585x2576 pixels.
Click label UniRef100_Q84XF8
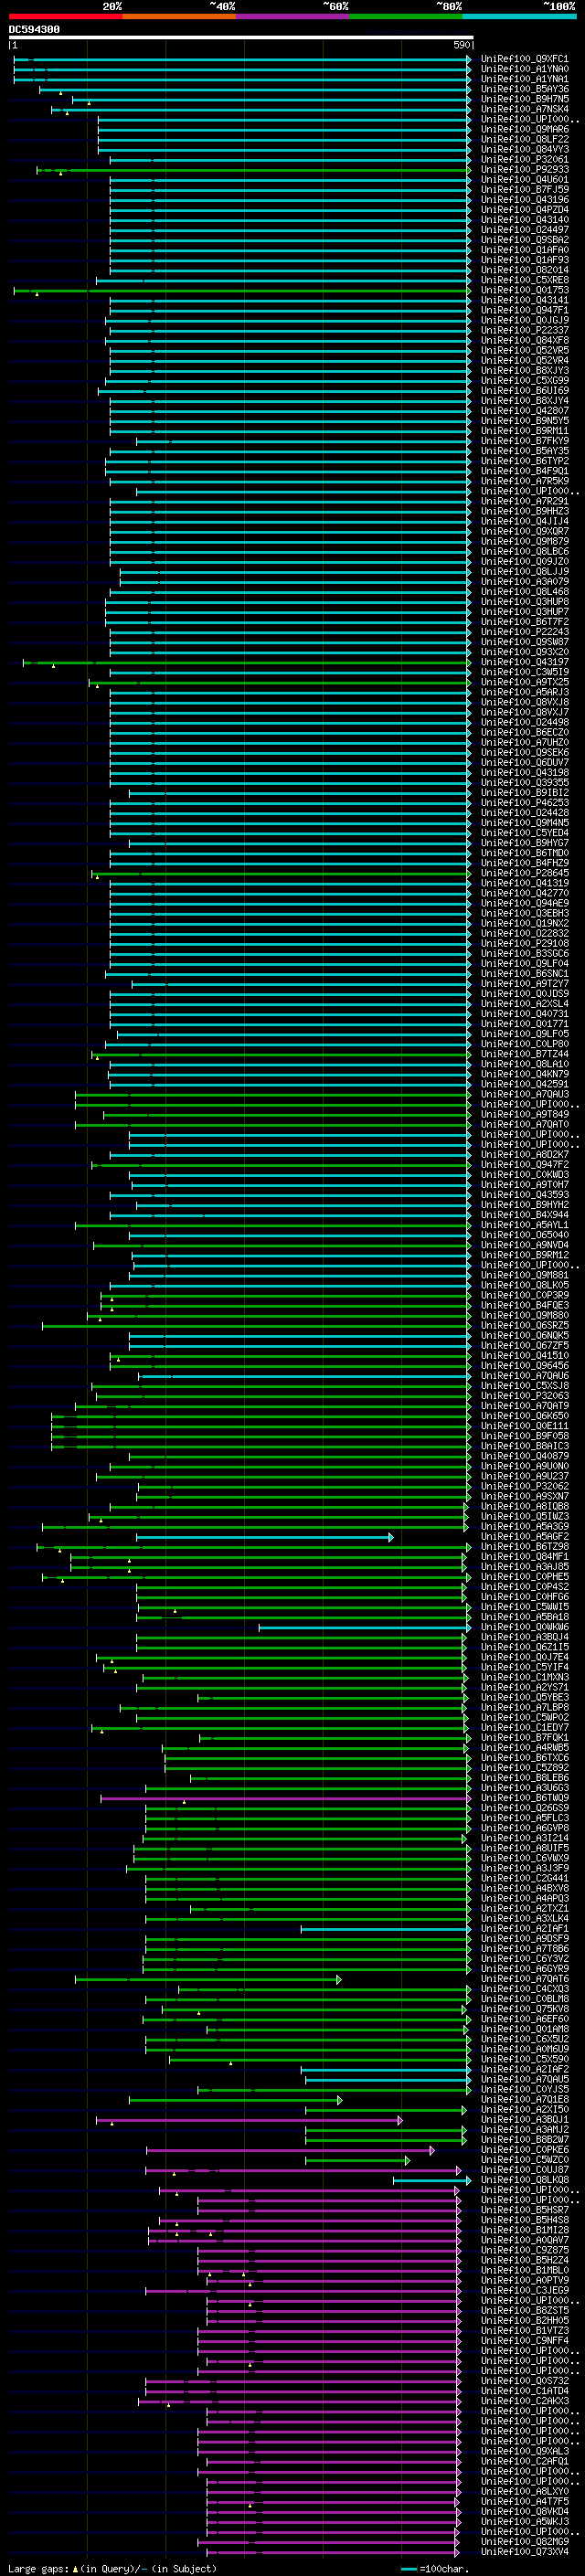pyautogui.click(x=525, y=340)
